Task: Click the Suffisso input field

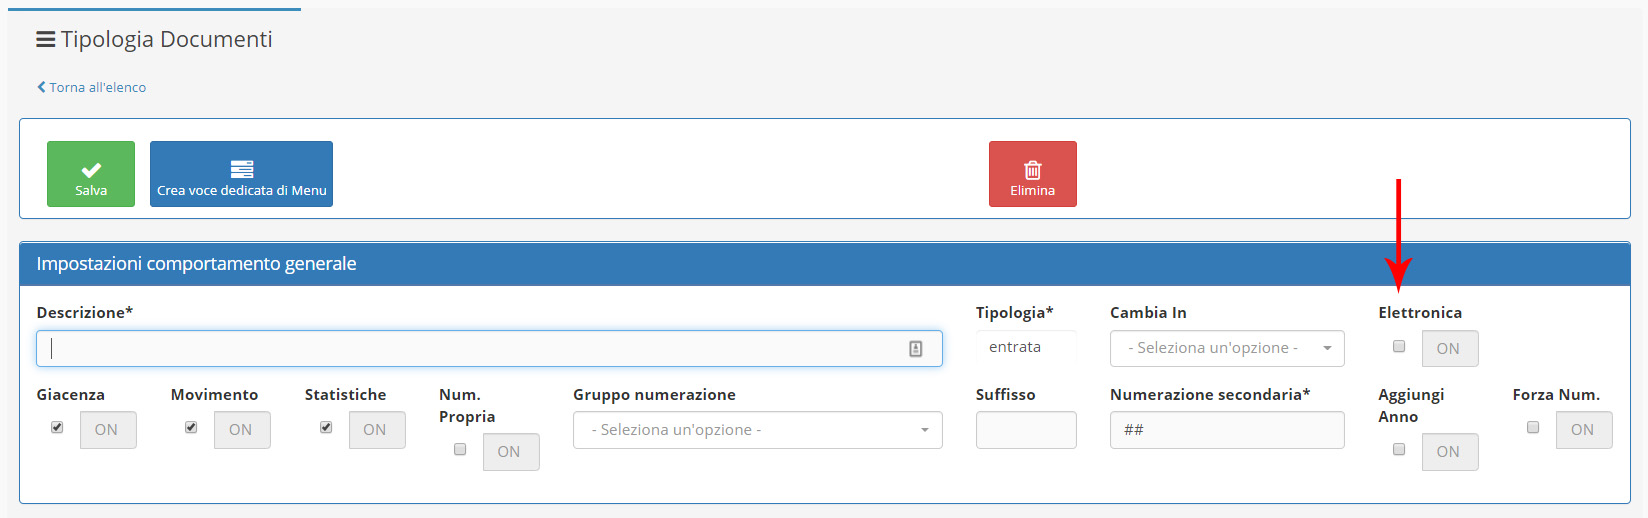Action: click(1025, 430)
